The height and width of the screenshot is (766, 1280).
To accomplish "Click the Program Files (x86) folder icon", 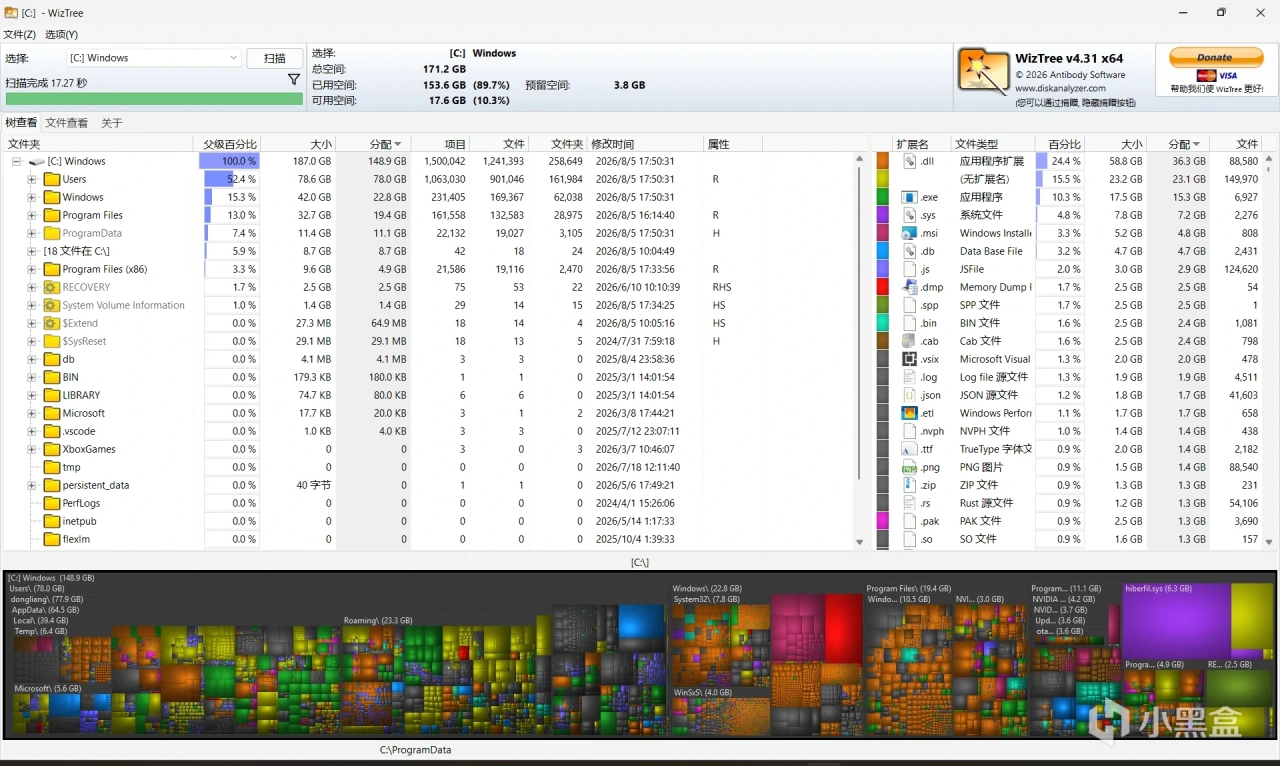I will click(52, 269).
